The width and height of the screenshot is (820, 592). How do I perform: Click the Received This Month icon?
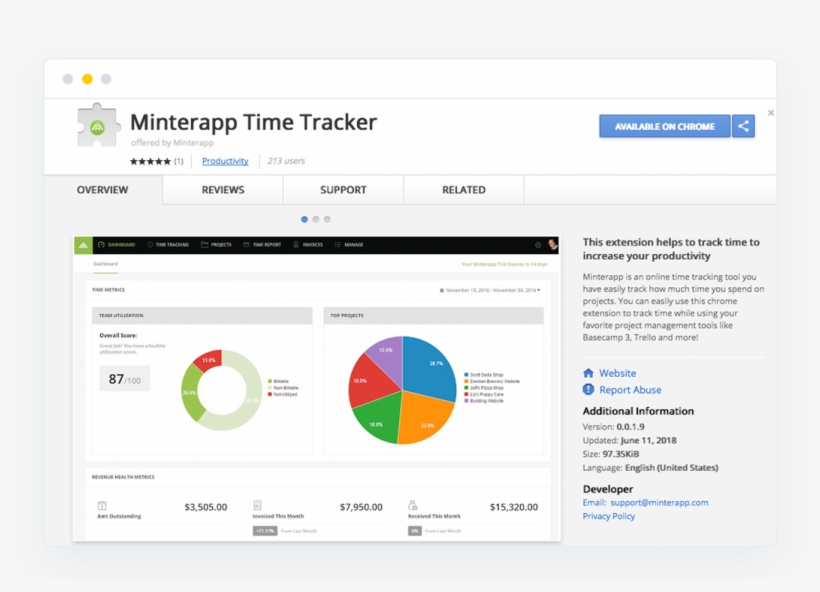click(413, 505)
